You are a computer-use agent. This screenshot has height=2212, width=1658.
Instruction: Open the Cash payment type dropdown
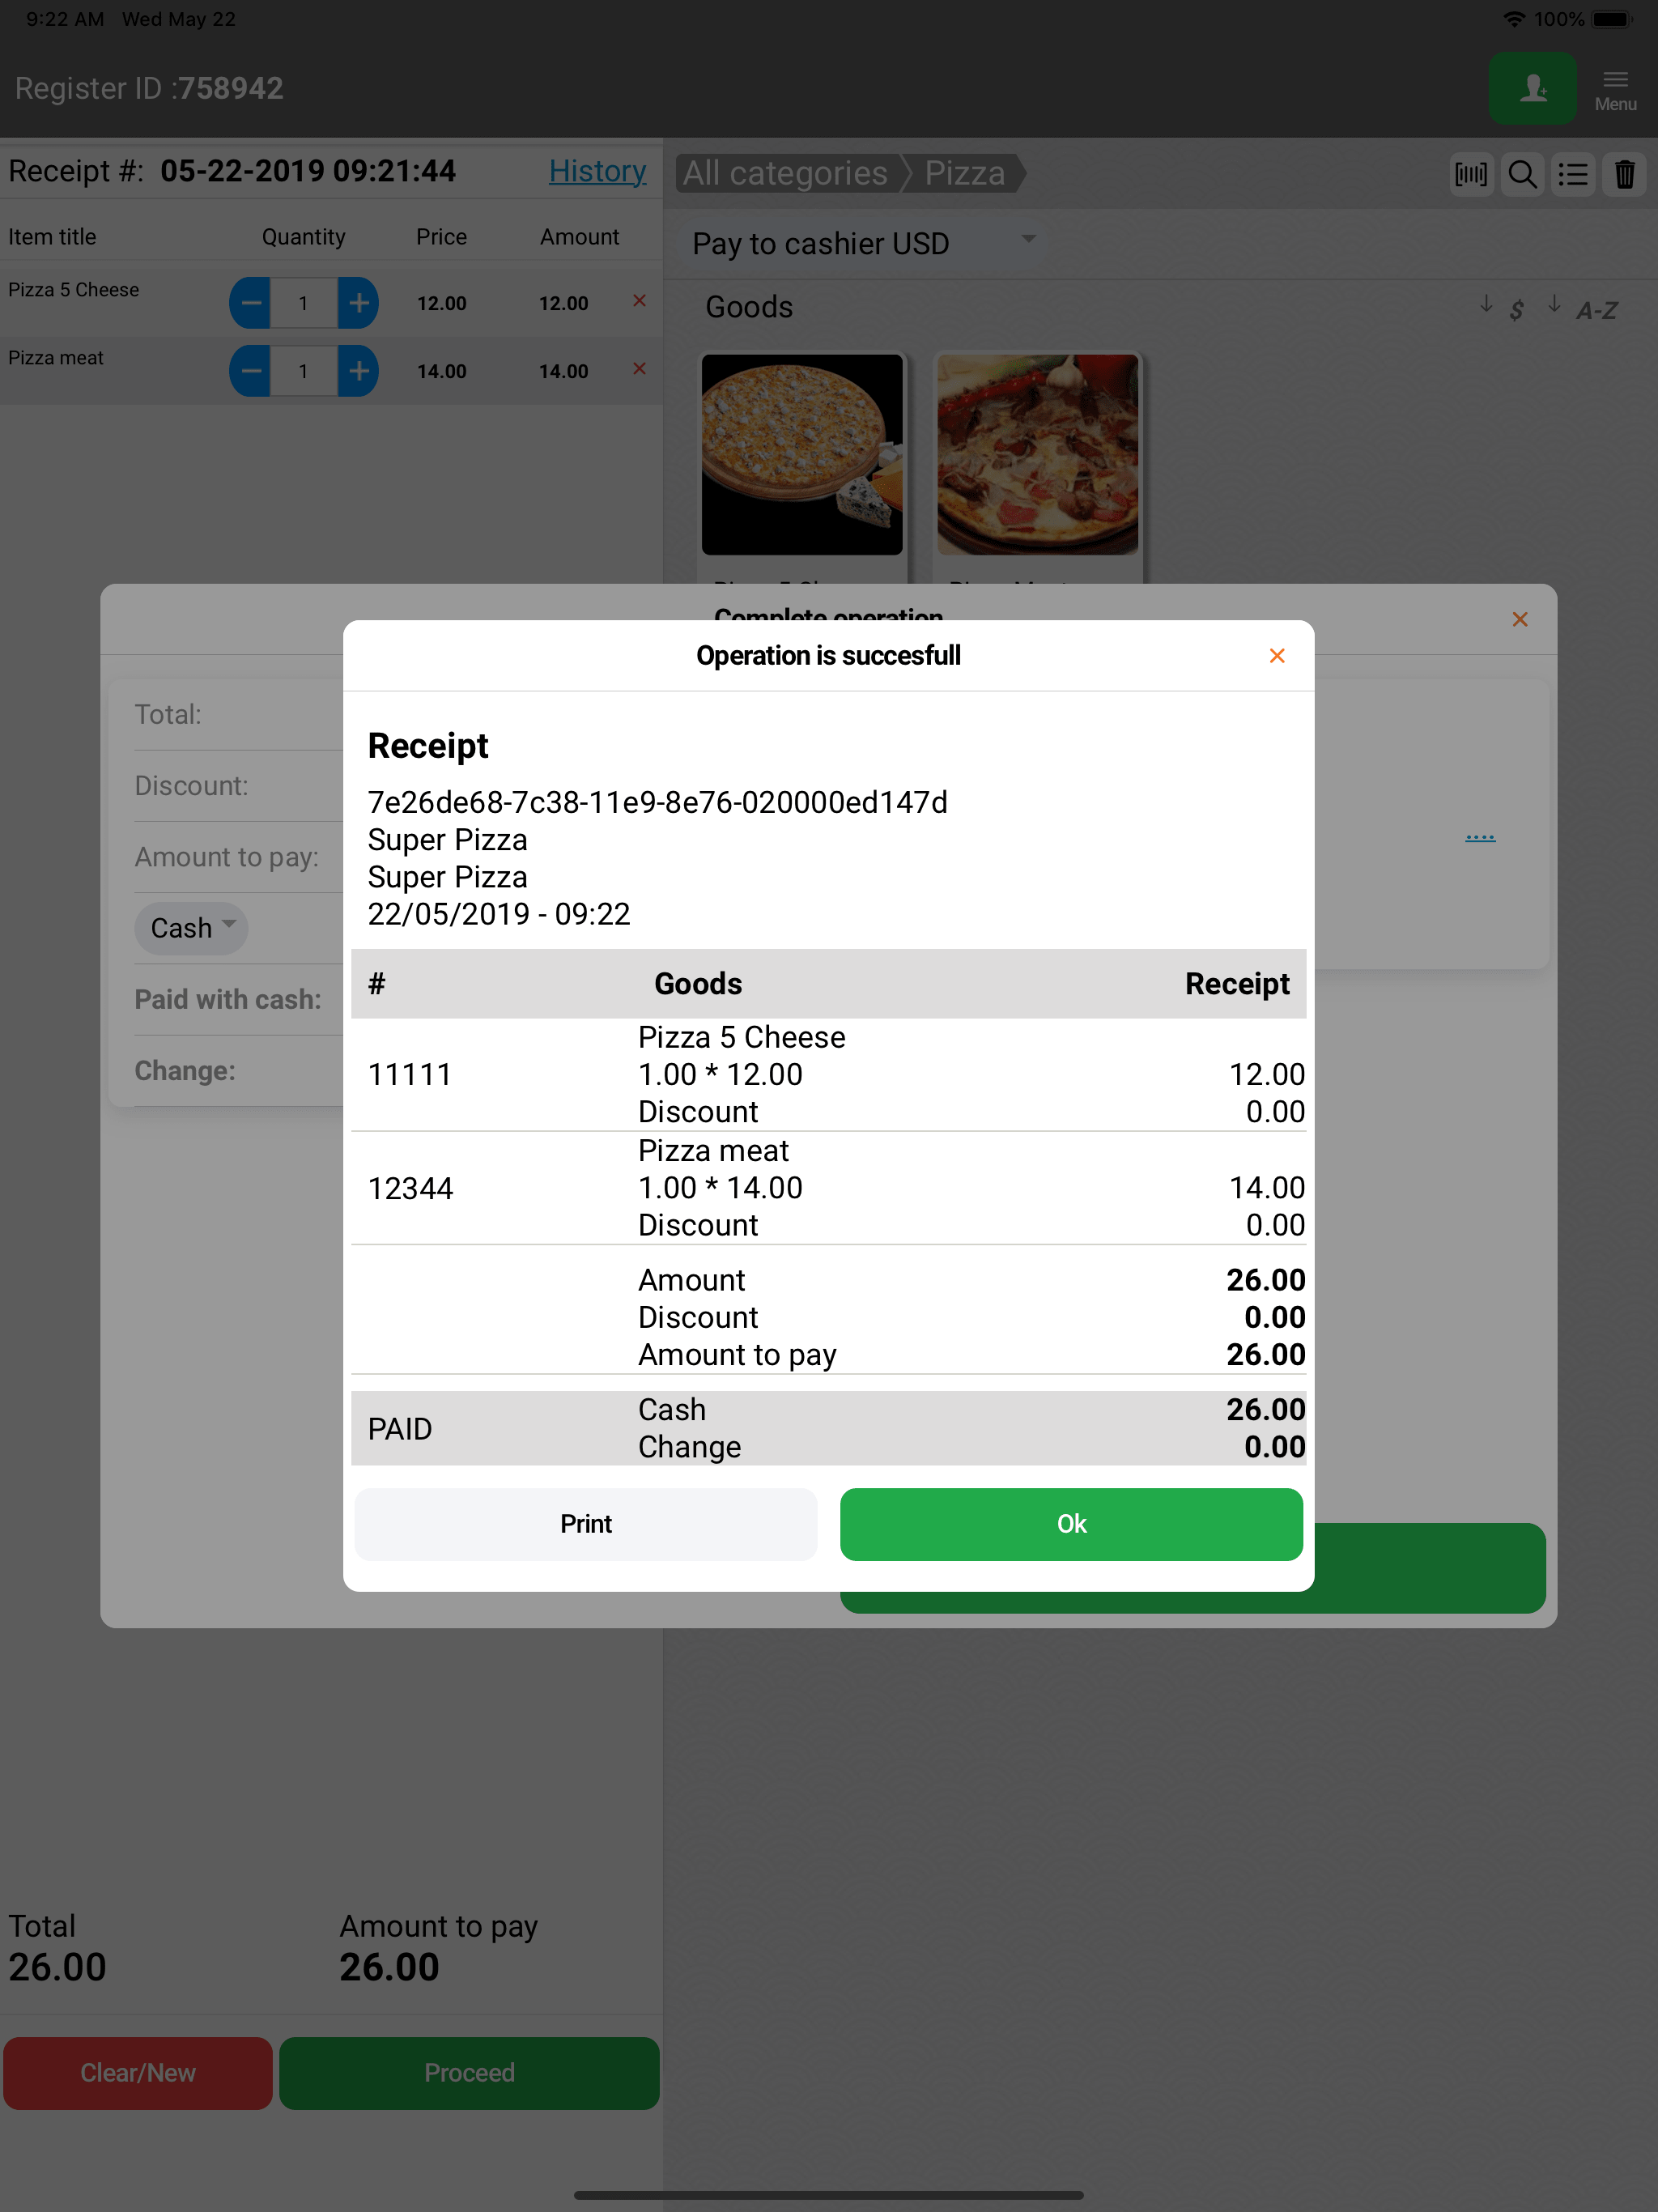[191, 928]
